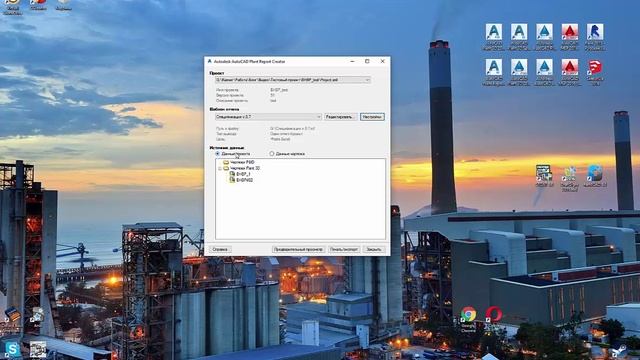
Task: Click the Справка help button
Action: click(x=220, y=249)
